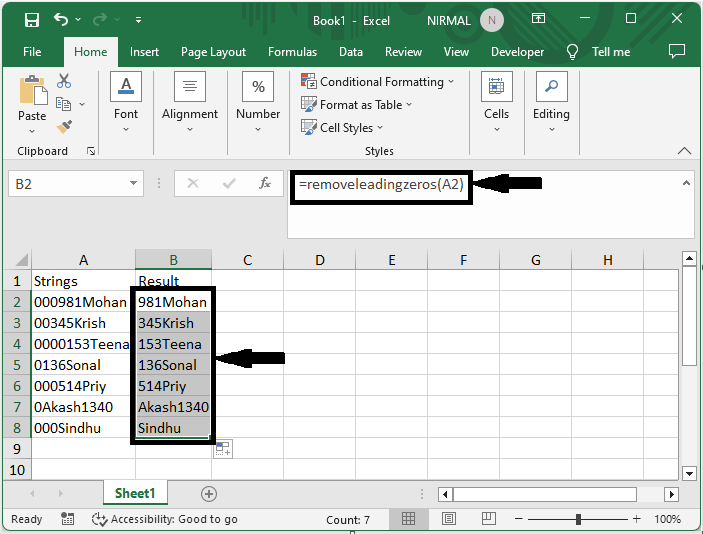This screenshot has height=534, width=703.
Task: Confirm entry with the checkmark icon
Action: [229, 183]
